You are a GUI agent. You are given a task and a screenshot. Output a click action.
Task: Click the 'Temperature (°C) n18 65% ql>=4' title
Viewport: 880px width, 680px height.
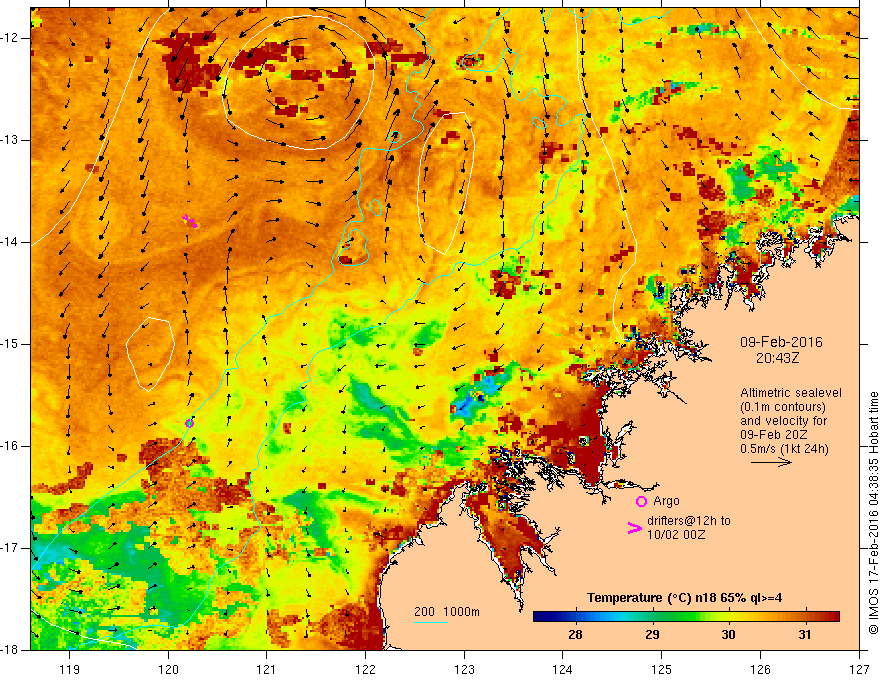pos(685,598)
